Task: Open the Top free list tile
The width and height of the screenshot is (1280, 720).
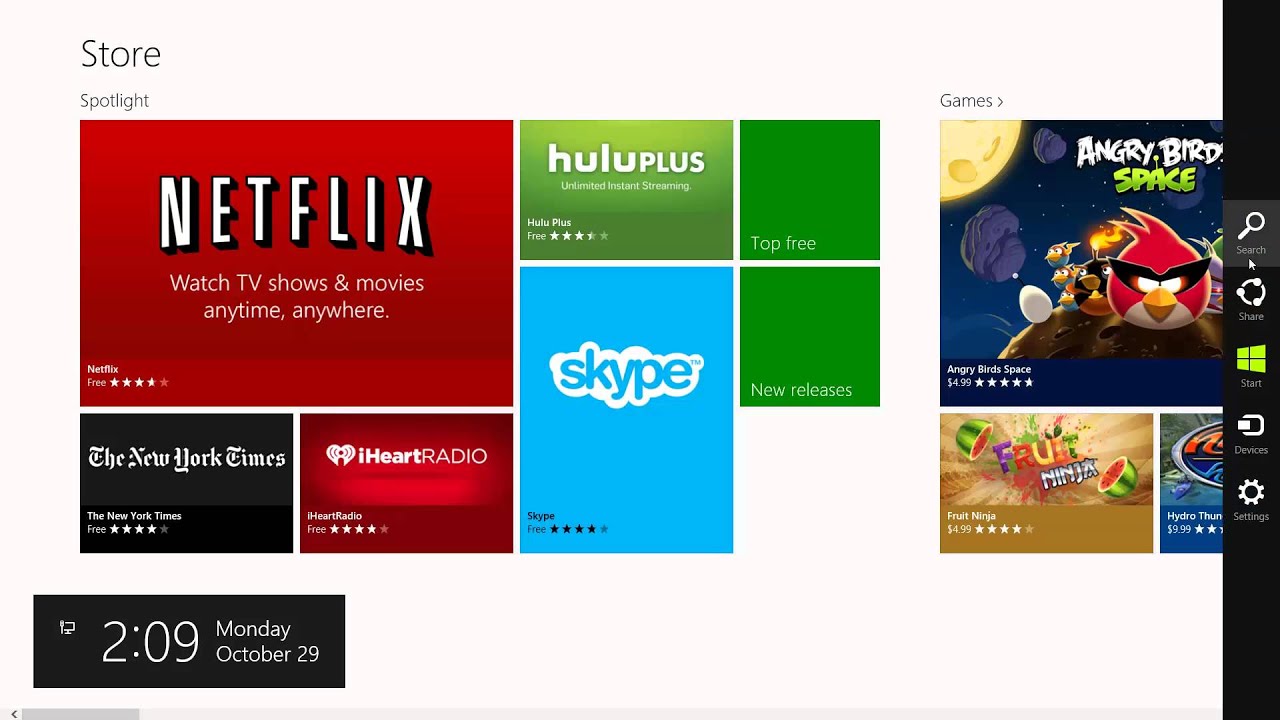Action: point(810,190)
